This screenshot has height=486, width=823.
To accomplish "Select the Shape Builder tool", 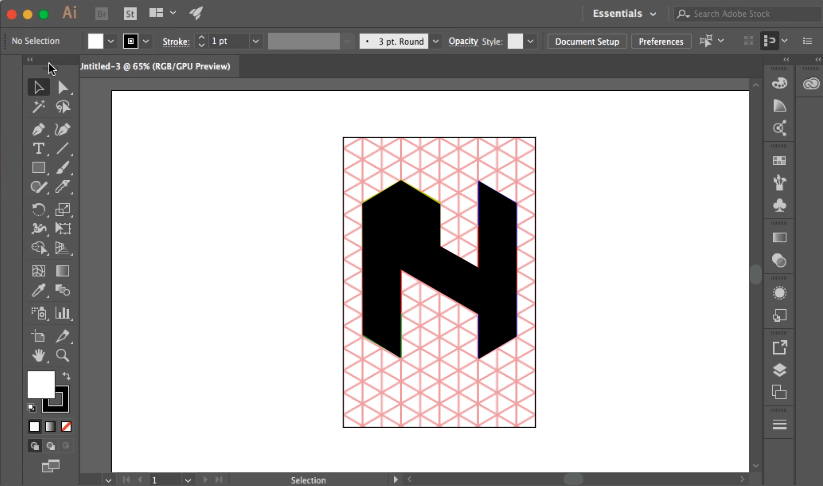I will click(38, 248).
